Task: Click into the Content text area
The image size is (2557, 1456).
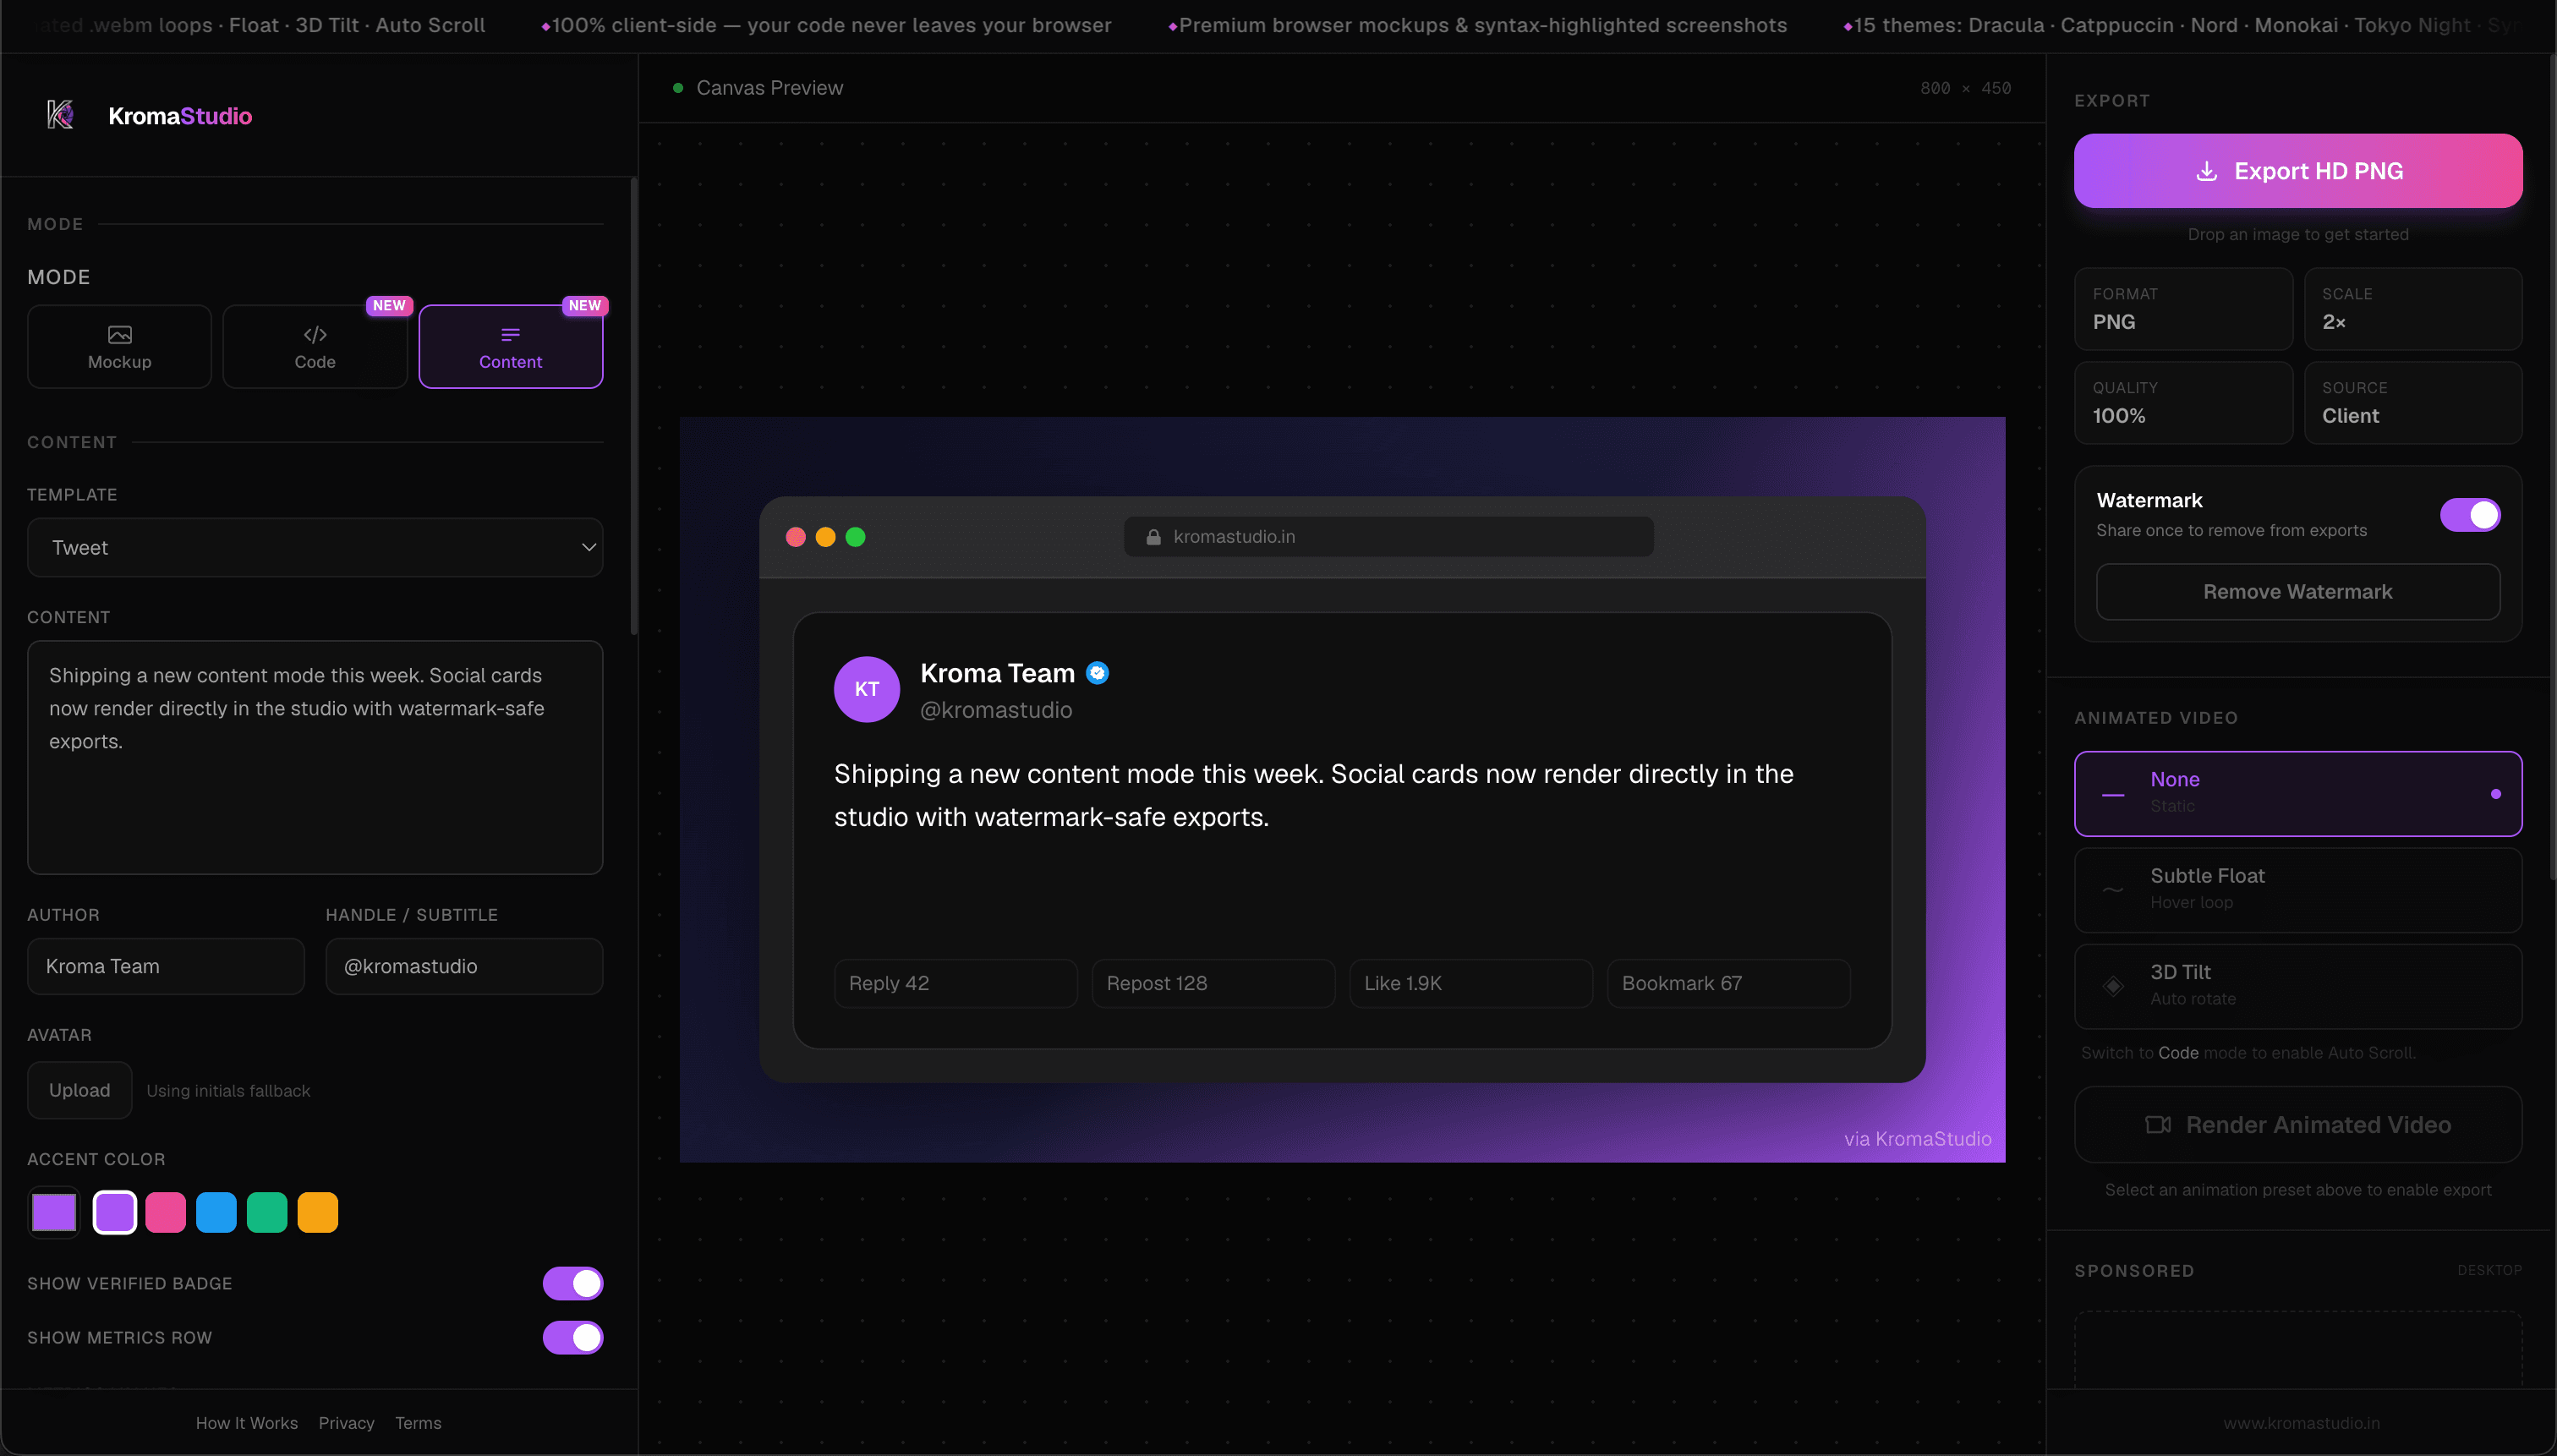Action: pos(315,758)
